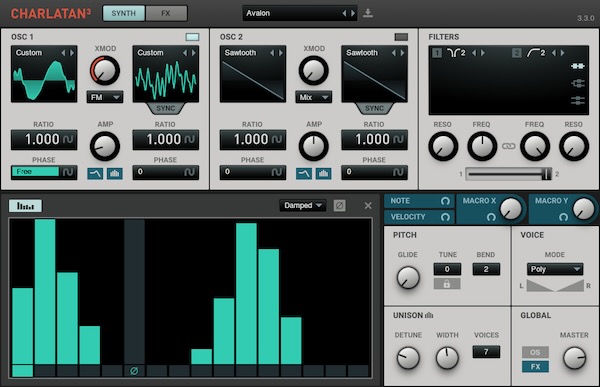
Task: Open OSC 1 amp envelope icon
Action: click(x=95, y=174)
